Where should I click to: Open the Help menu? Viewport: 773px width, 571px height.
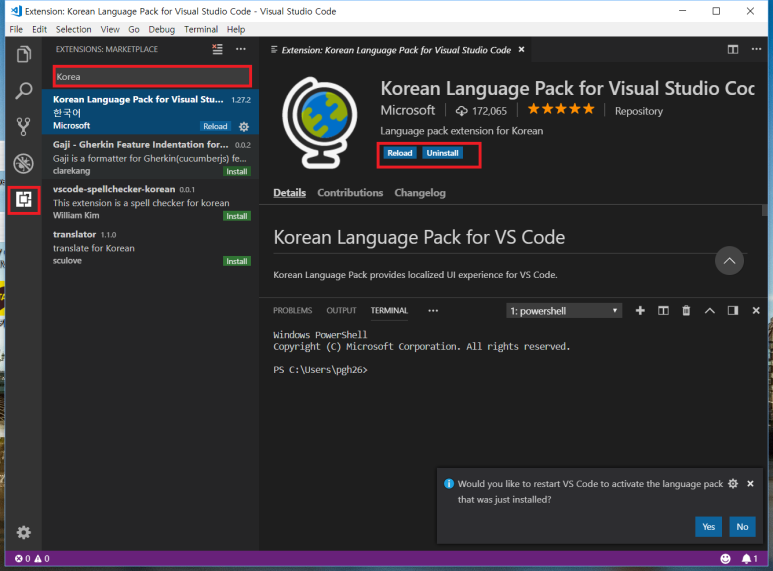[236, 30]
